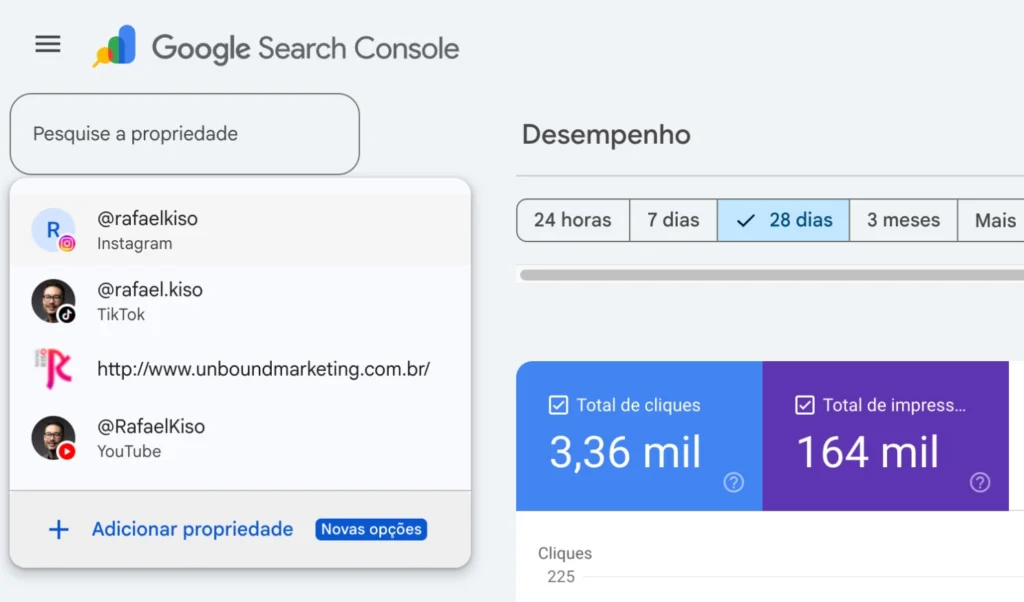The height and width of the screenshot is (602, 1024).
Task: Toggle the Total de impressões checkbox
Action: coord(805,405)
